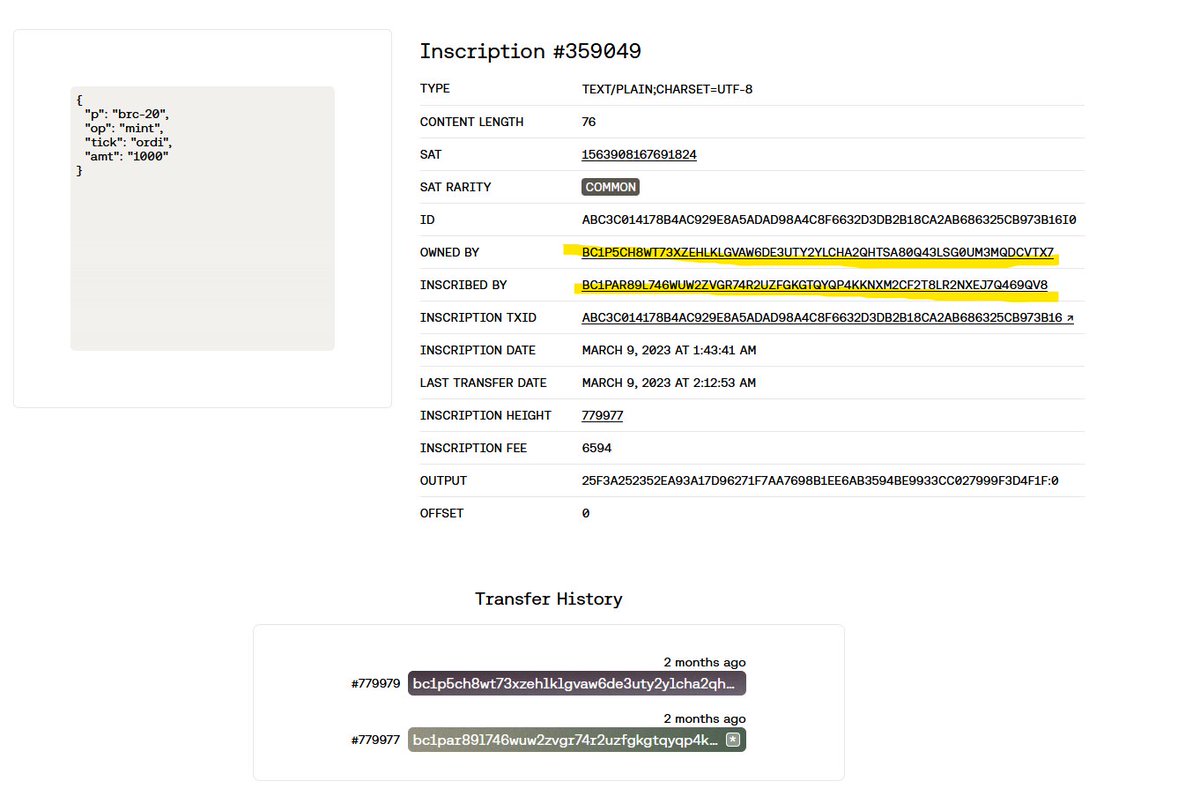Click external arrow icon beside inscription TXID
Screen dimensions: 1200x811
tap(1071, 318)
